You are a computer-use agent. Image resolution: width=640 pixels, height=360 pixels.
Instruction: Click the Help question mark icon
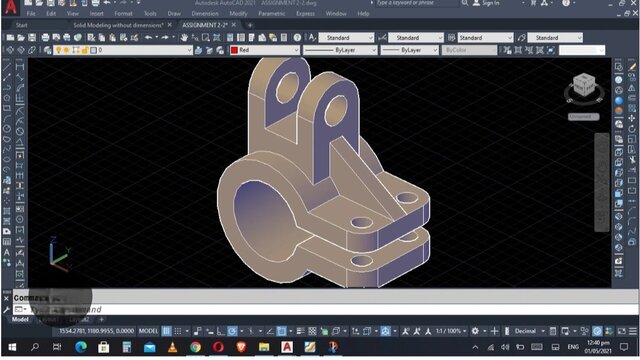297,38
